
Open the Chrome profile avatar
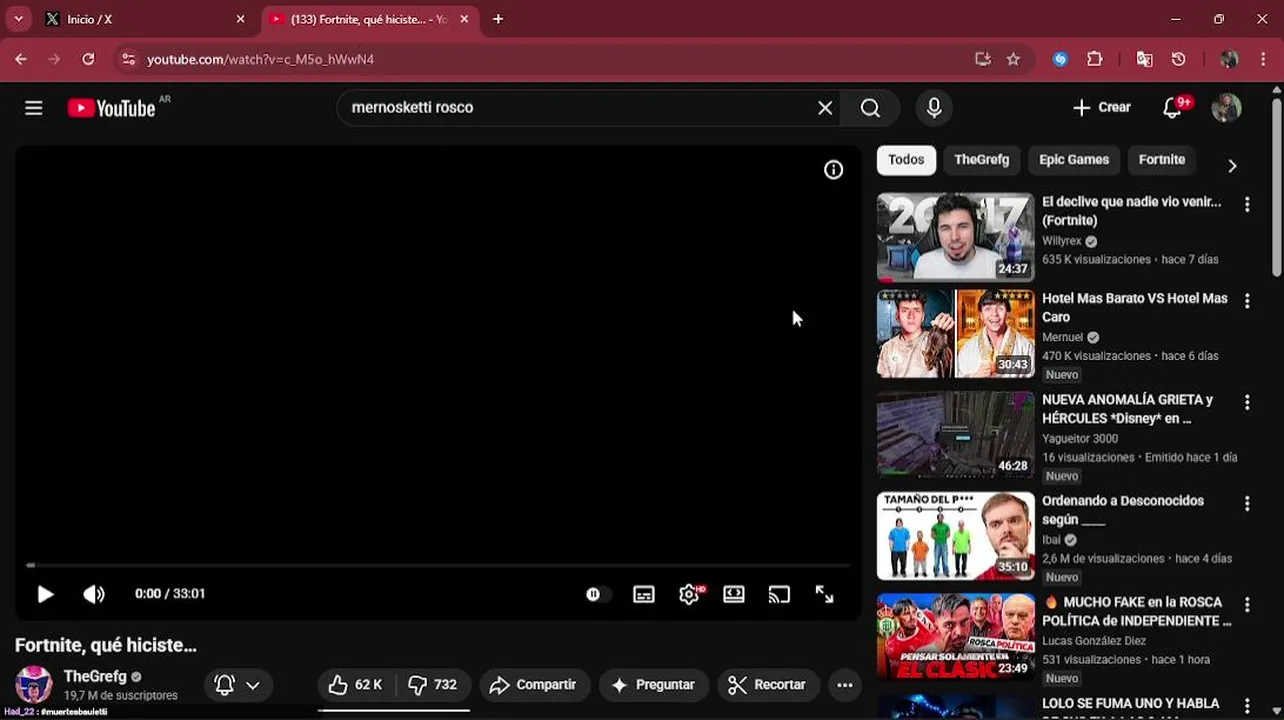(1230, 59)
